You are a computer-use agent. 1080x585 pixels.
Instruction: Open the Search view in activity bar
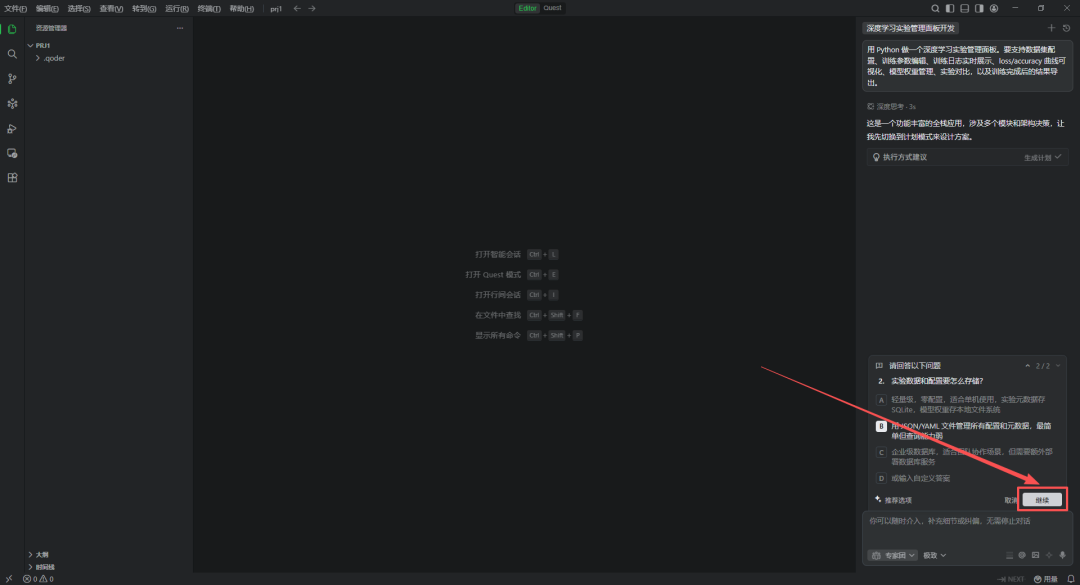click(12, 54)
